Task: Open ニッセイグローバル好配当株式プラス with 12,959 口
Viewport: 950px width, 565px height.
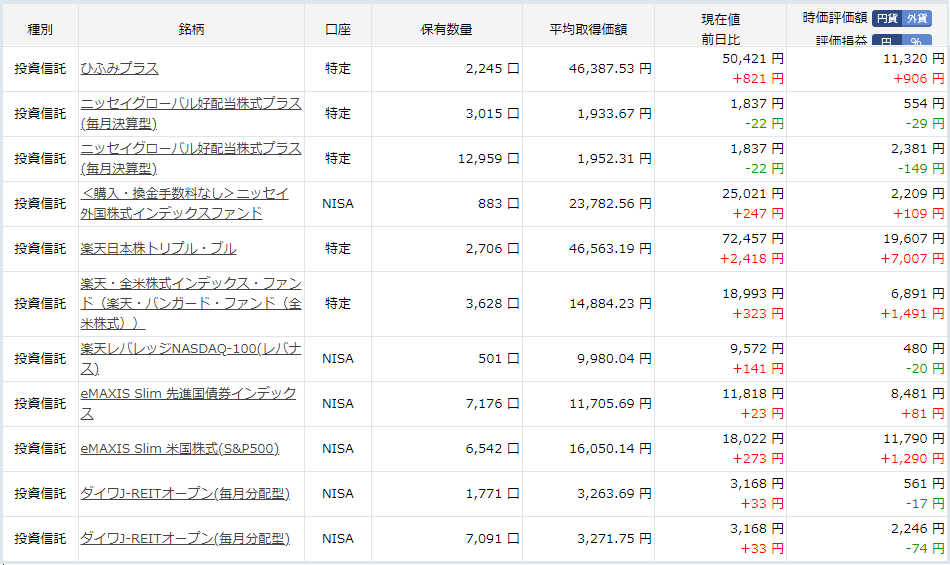Action: 191,158
